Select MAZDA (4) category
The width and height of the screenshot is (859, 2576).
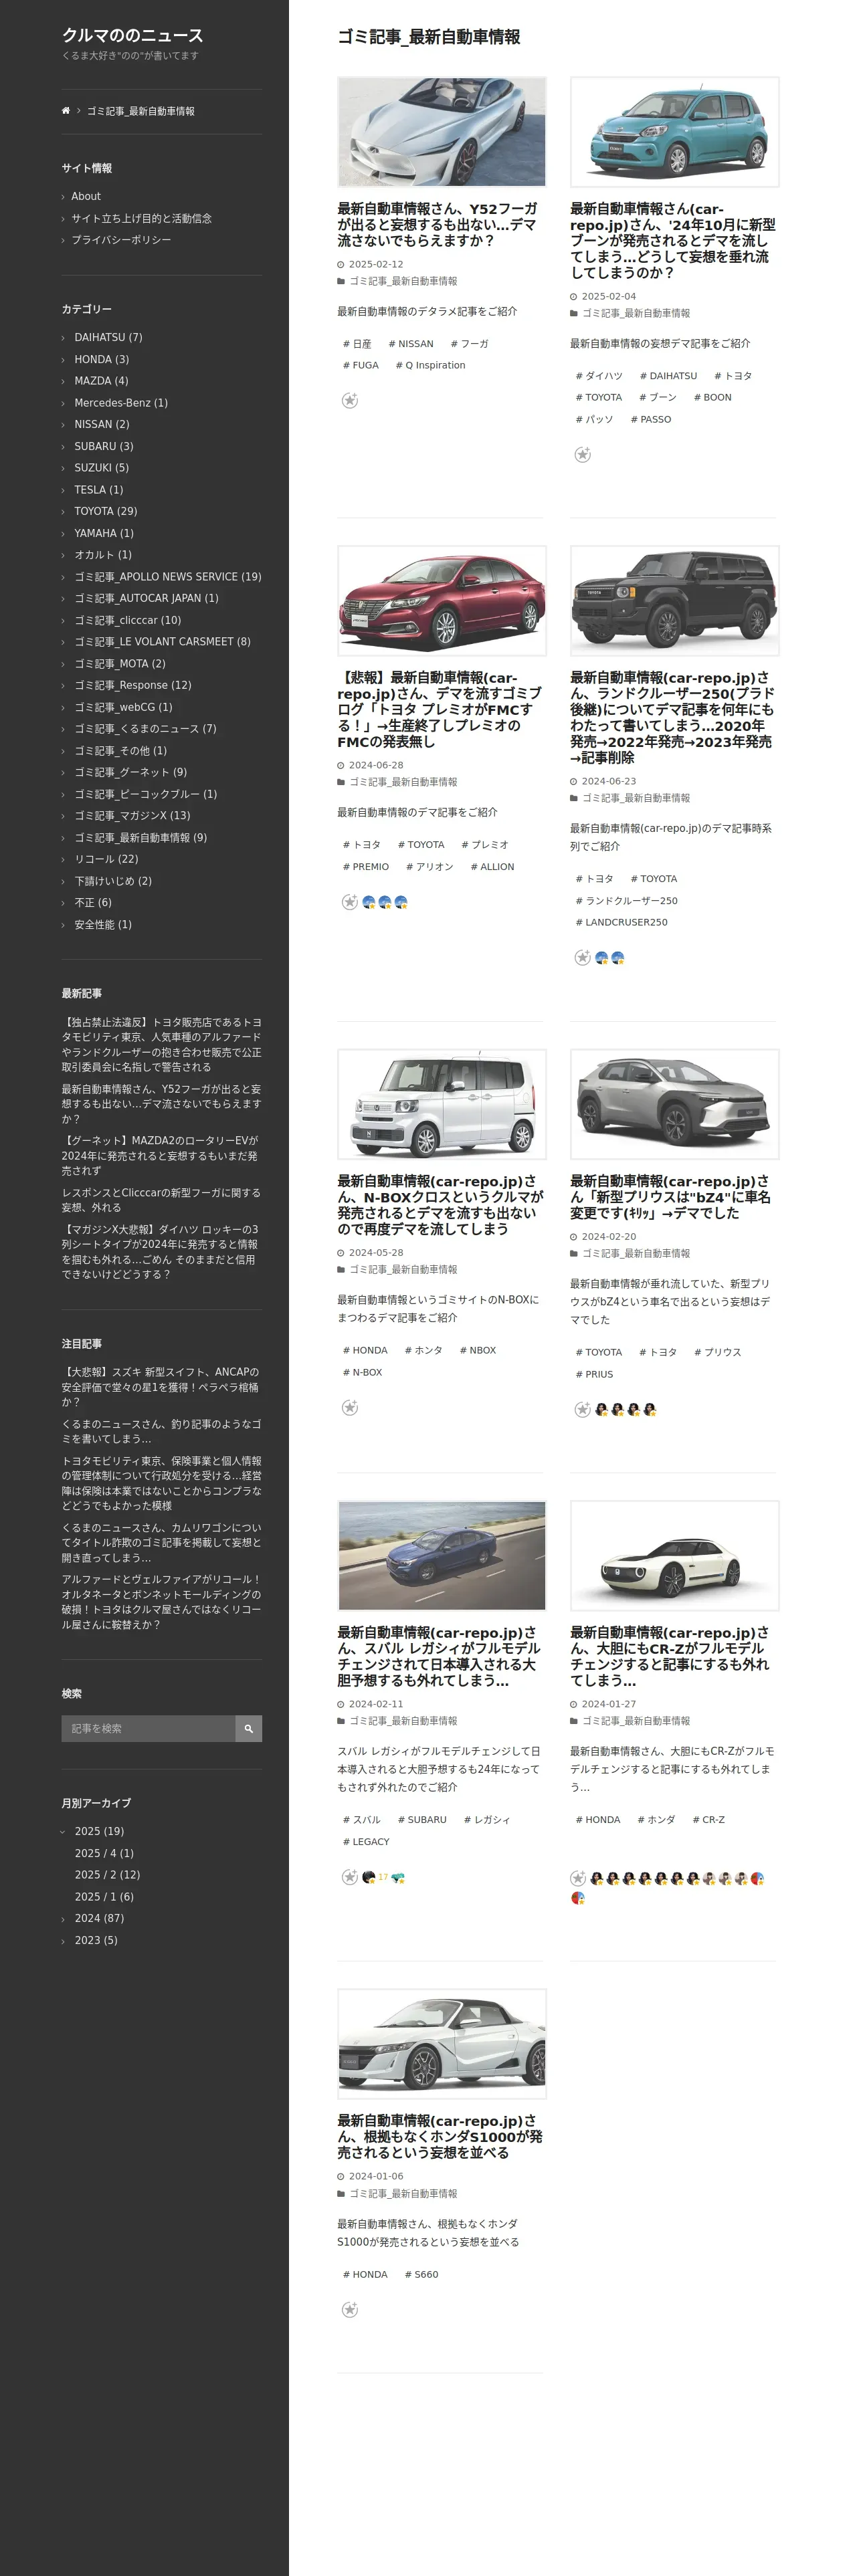coord(101,381)
